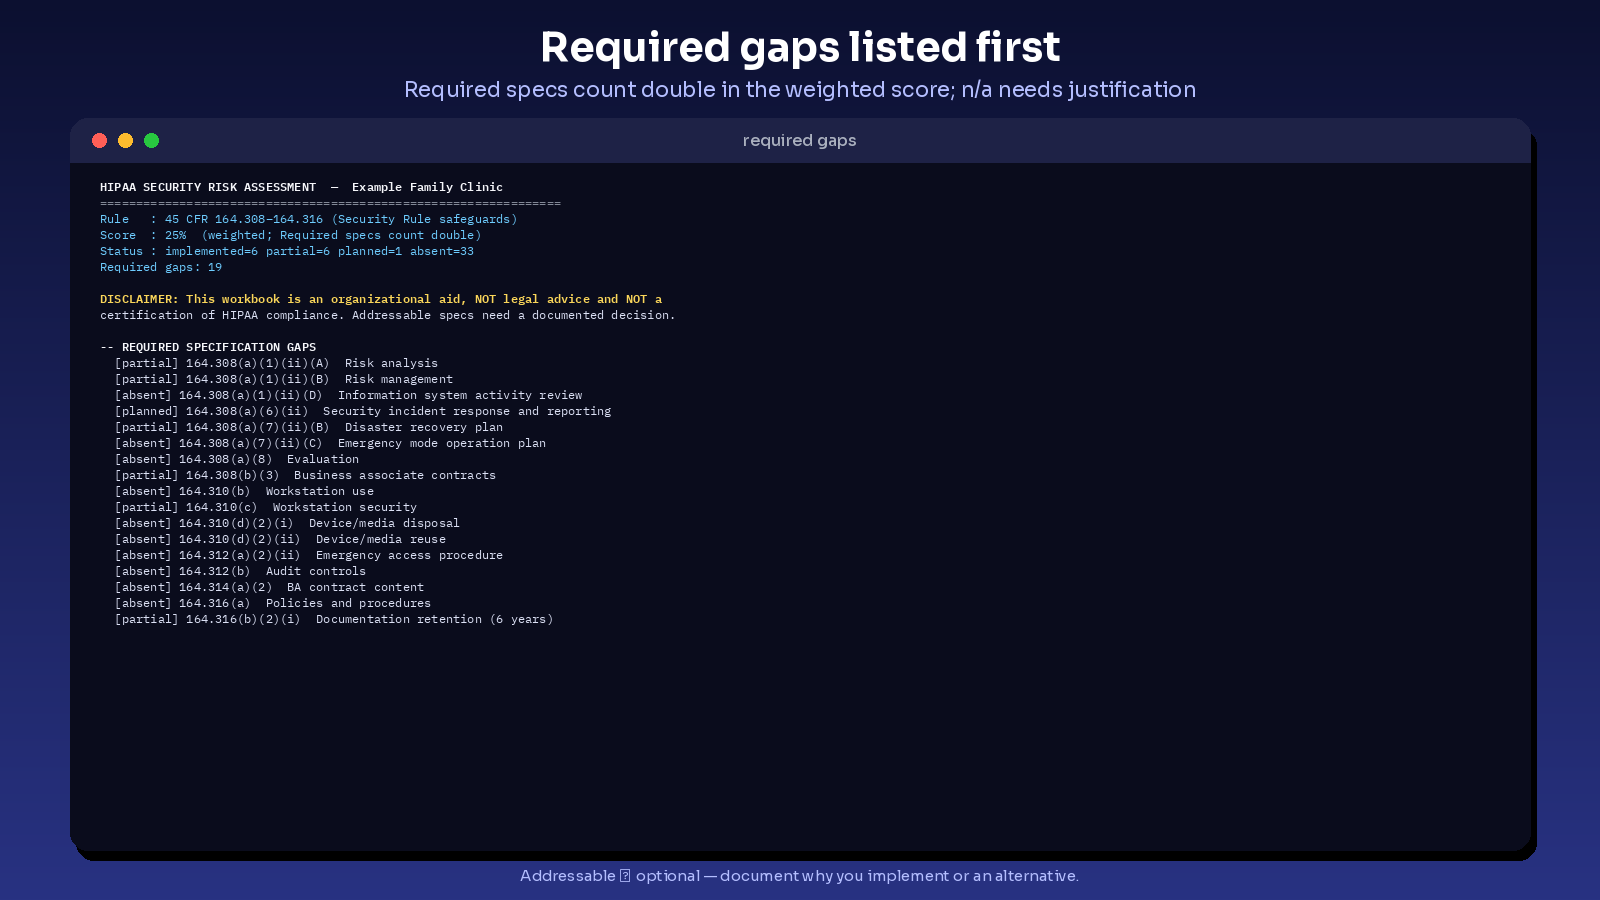The image size is (1600, 900).
Task: Click the 'Workstation security' row
Action: click(x=266, y=507)
